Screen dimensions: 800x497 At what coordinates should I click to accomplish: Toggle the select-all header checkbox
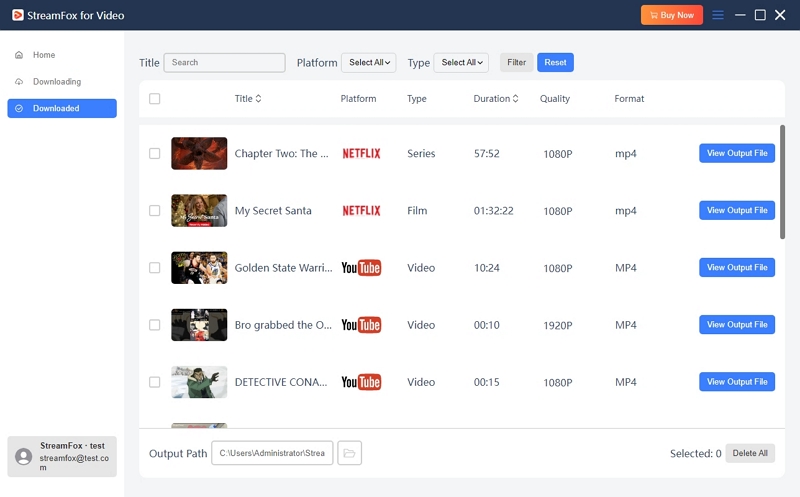point(155,98)
